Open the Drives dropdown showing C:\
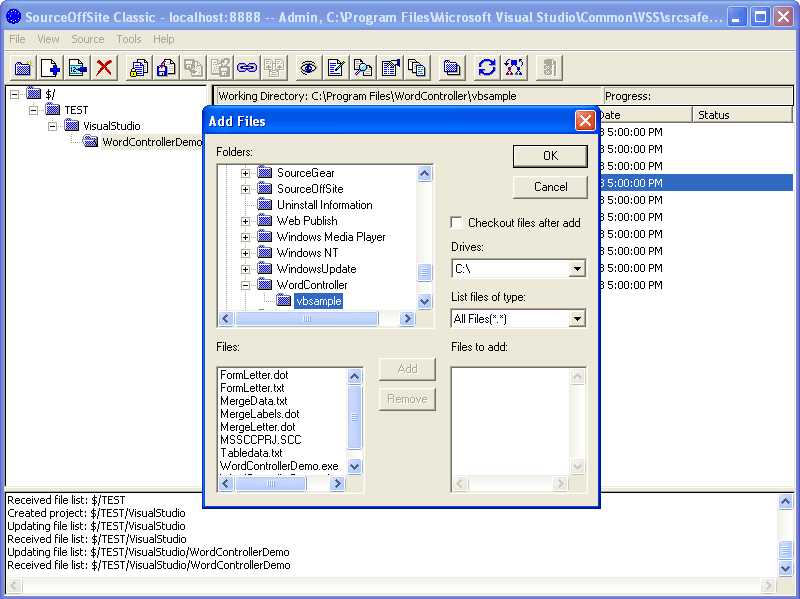This screenshot has width=800, height=599. pyautogui.click(x=577, y=268)
